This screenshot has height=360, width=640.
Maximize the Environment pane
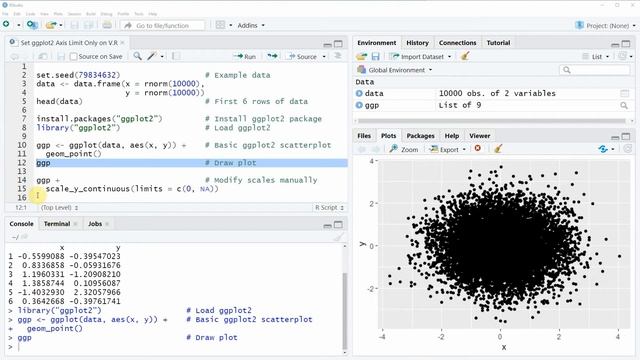(626, 43)
